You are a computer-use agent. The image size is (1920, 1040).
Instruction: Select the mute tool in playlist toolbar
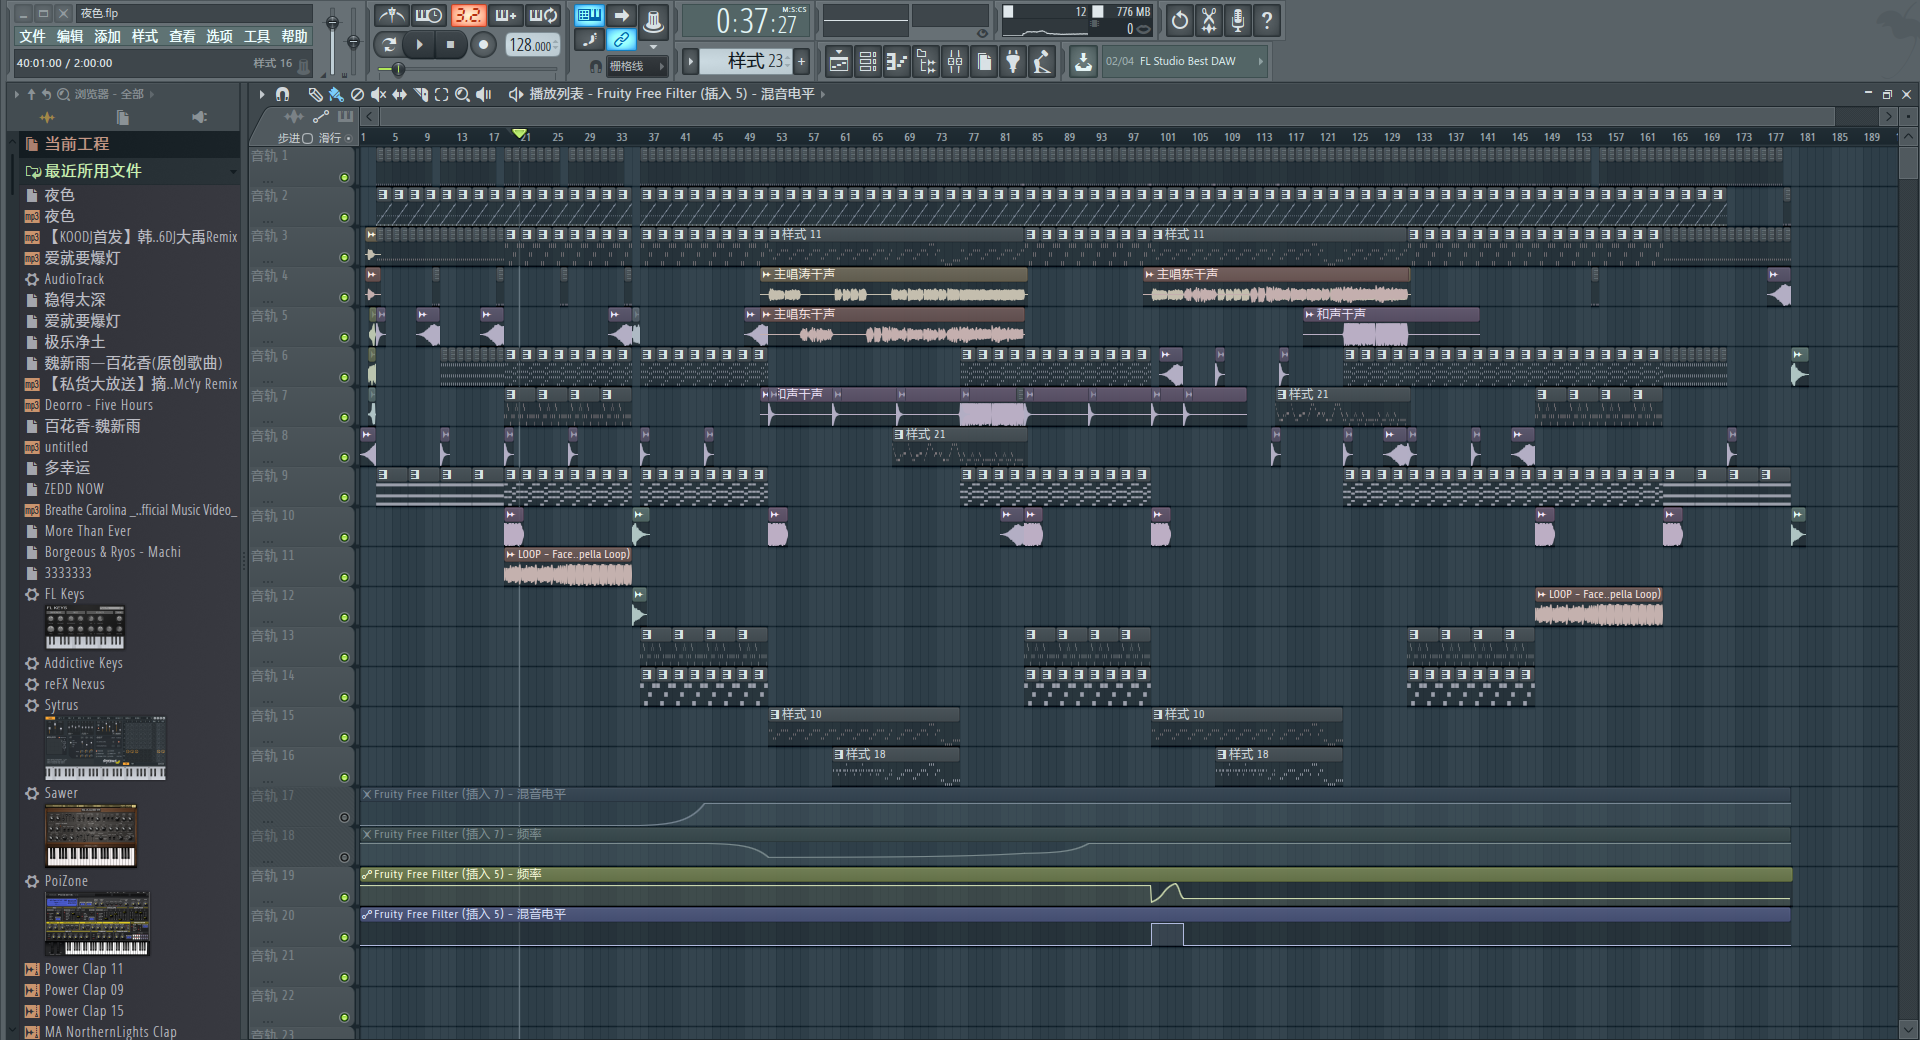pyautogui.click(x=378, y=94)
